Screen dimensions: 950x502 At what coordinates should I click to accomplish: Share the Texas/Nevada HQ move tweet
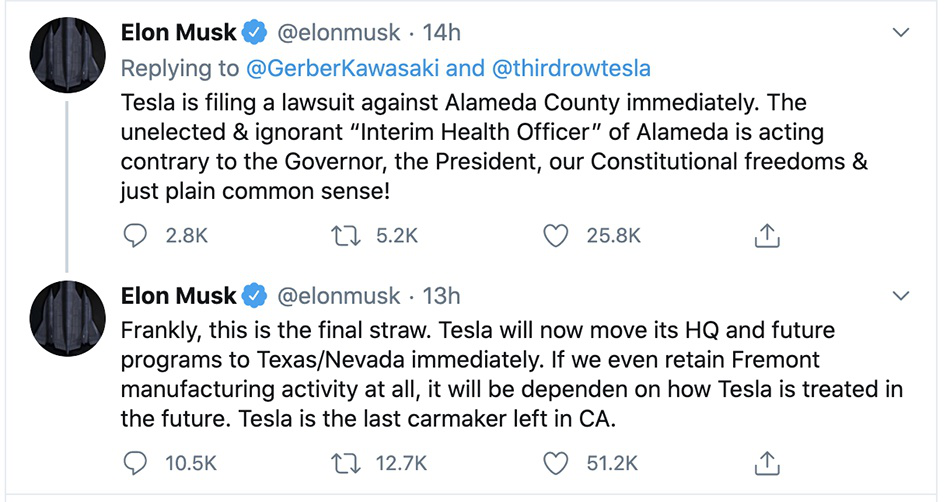pyautogui.click(x=766, y=463)
